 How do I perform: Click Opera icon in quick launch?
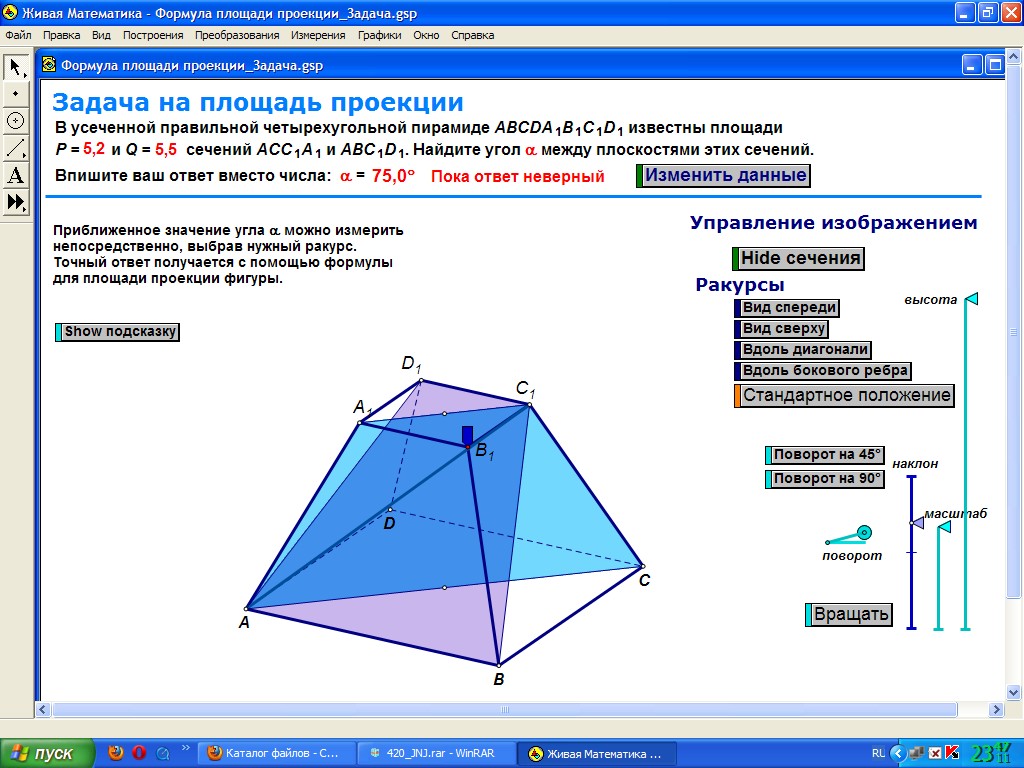coord(139,753)
